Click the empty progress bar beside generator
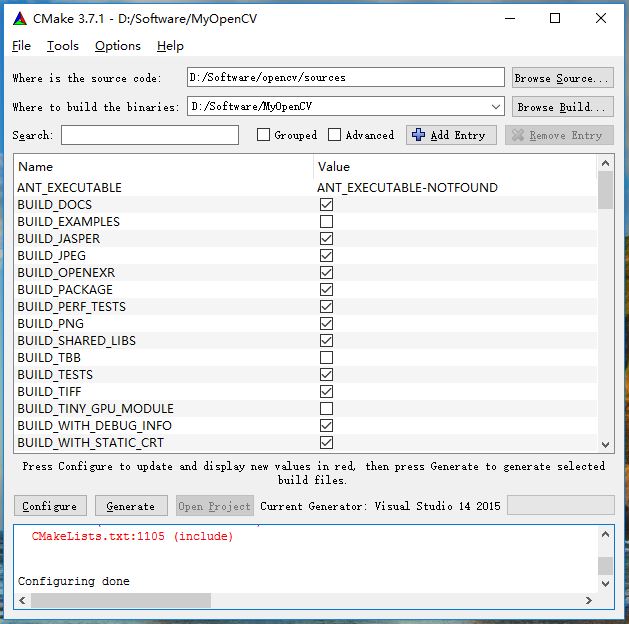Viewport: 629px width, 624px height. click(560, 505)
